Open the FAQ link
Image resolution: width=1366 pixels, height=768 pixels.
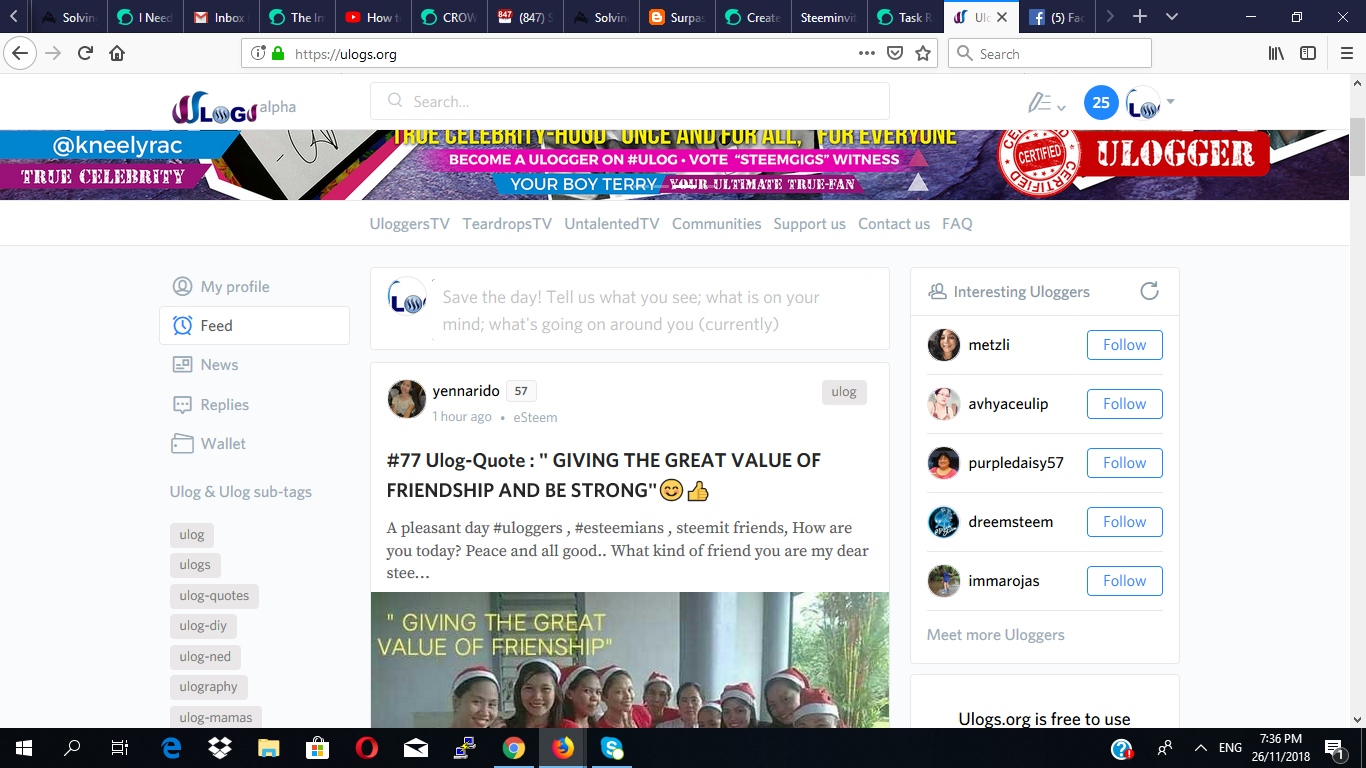[957, 224]
